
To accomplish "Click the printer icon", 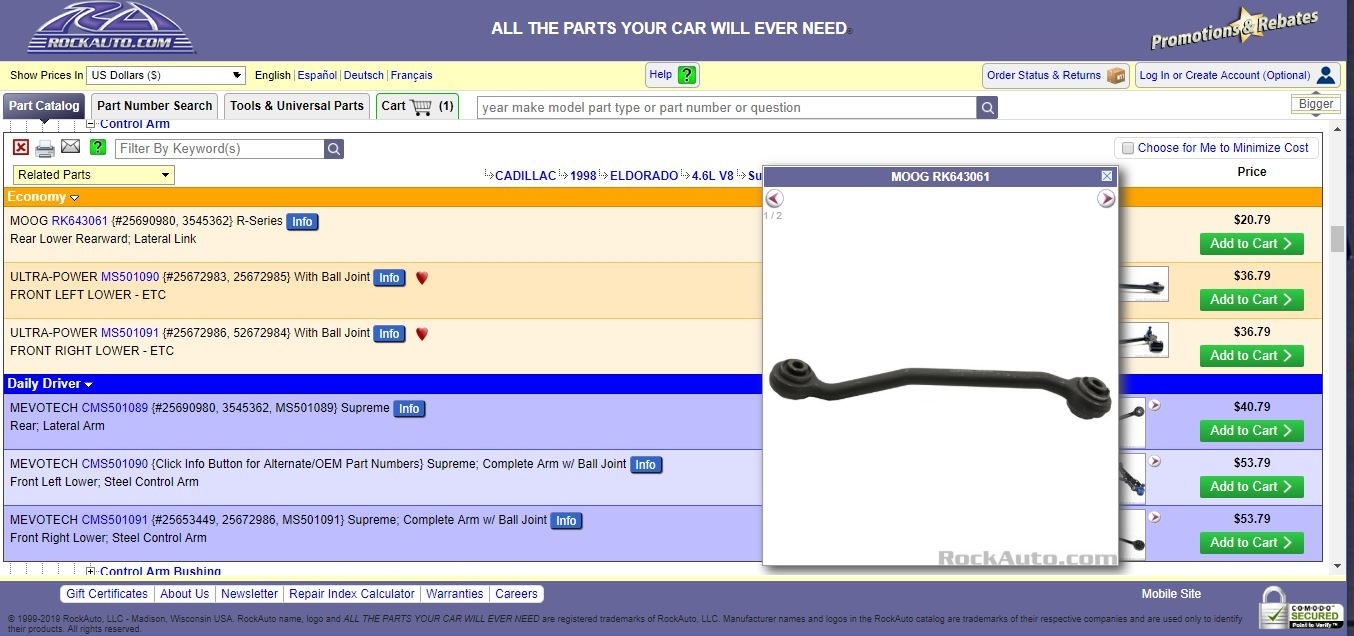I will [45, 149].
